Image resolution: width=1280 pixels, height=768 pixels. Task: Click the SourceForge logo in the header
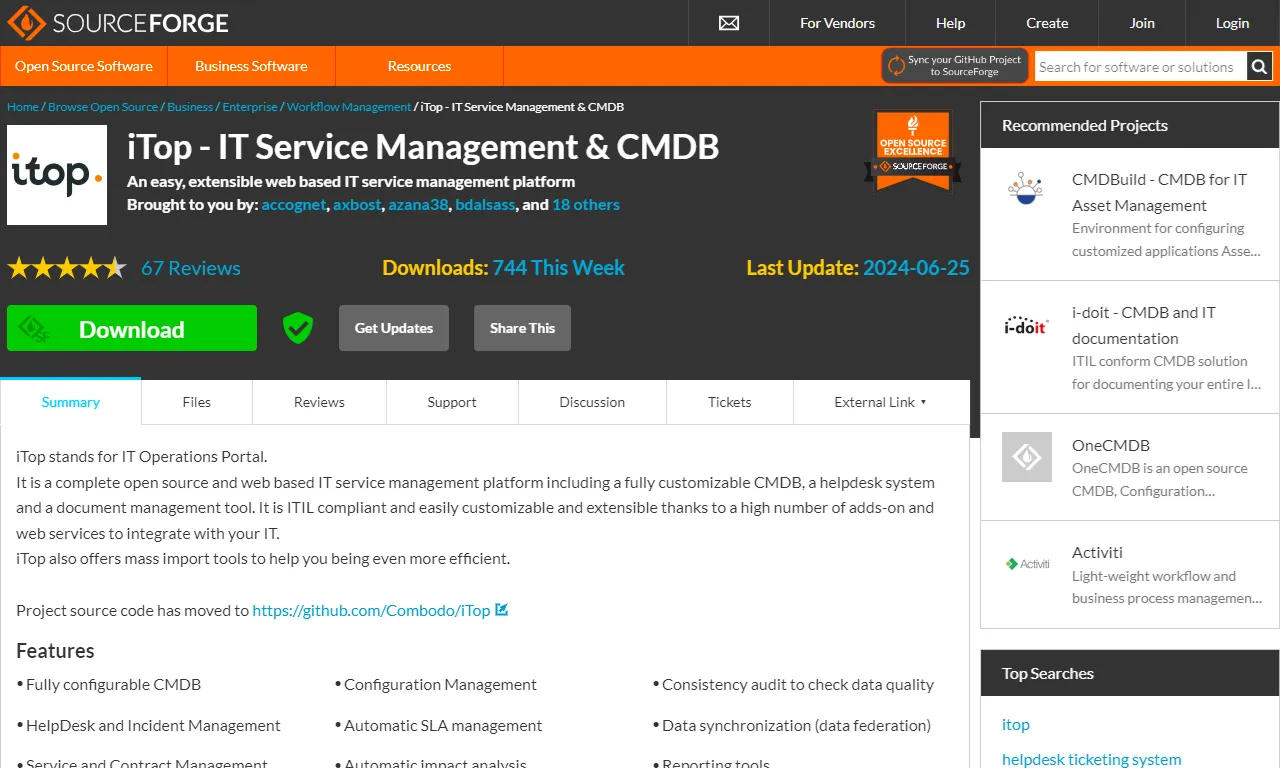click(x=118, y=22)
